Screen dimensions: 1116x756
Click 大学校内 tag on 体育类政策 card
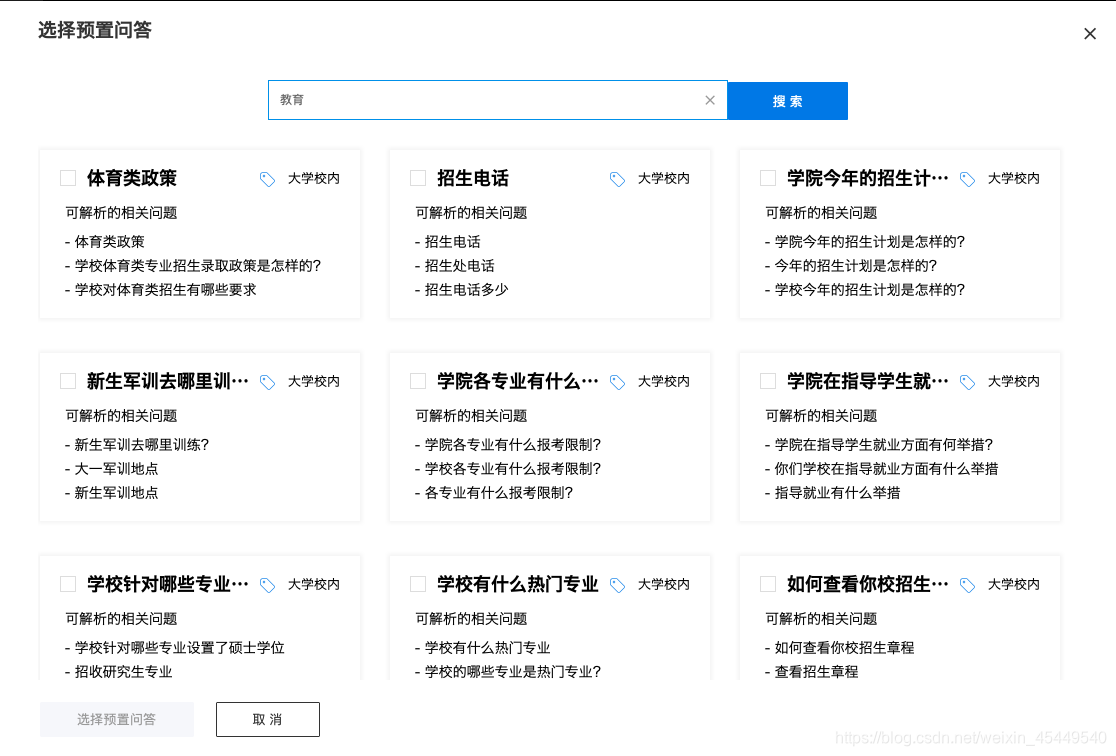click(x=313, y=179)
